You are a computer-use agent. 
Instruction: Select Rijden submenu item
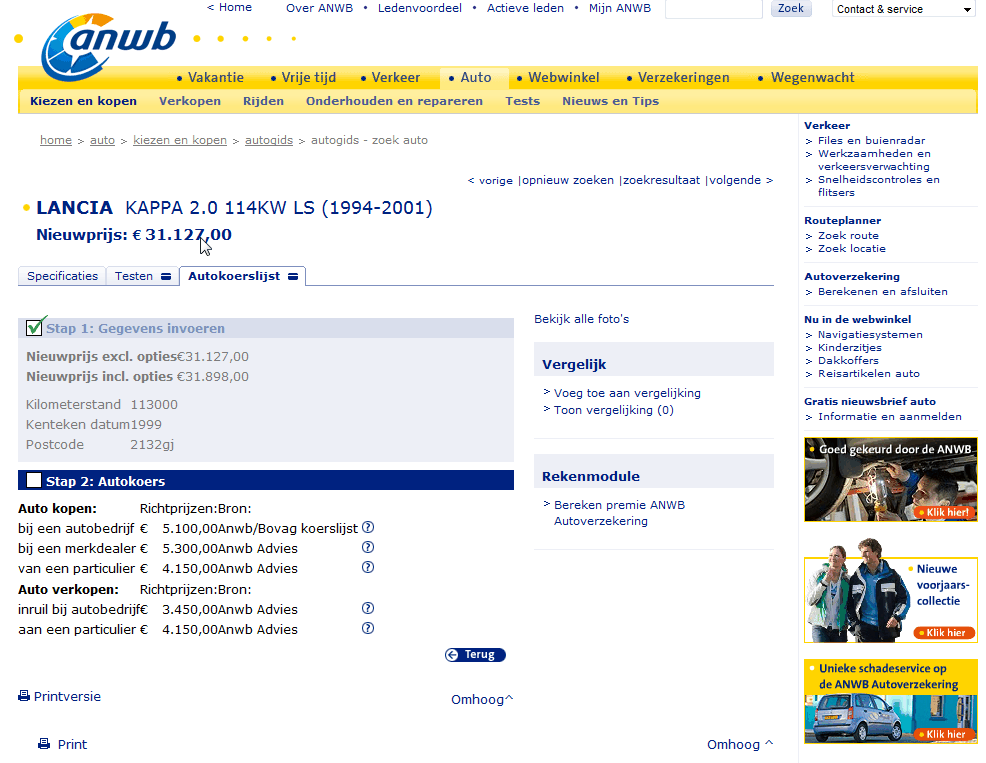(x=263, y=101)
